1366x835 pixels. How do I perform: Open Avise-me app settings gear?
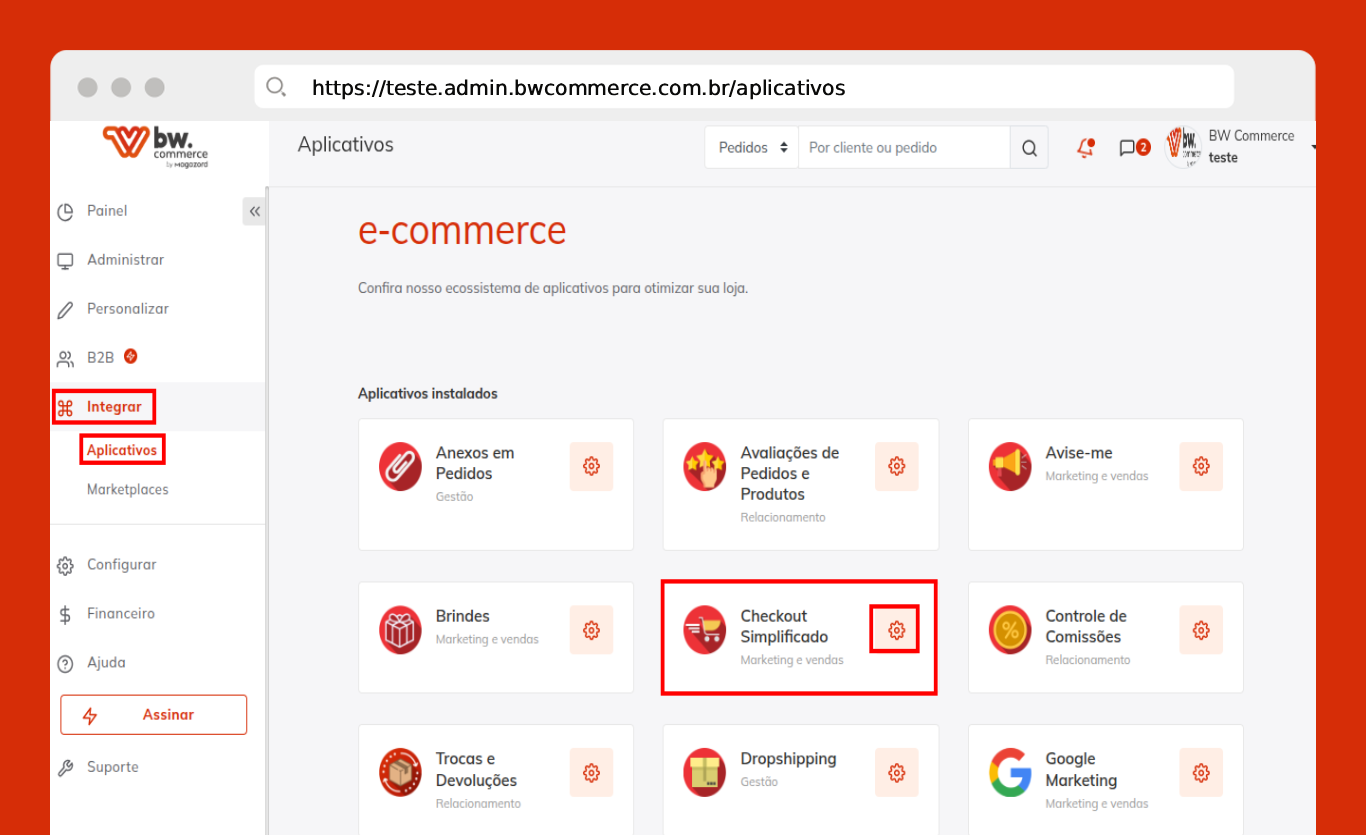(x=1200, y=466)
